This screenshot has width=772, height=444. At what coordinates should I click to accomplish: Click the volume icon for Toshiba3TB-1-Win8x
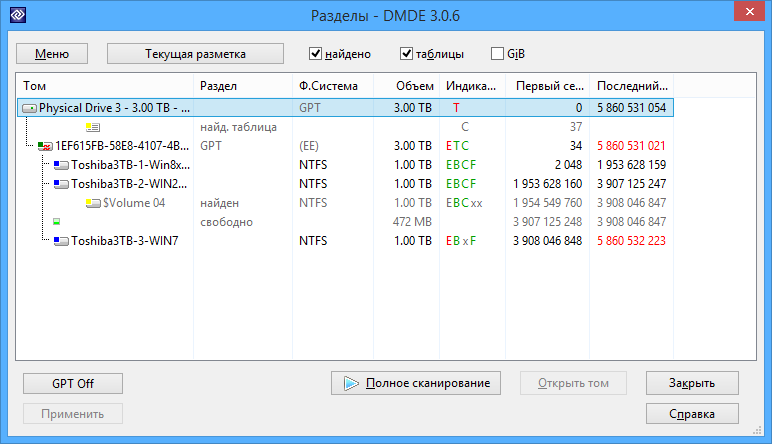pyautogui.click(x=61, y=165)
